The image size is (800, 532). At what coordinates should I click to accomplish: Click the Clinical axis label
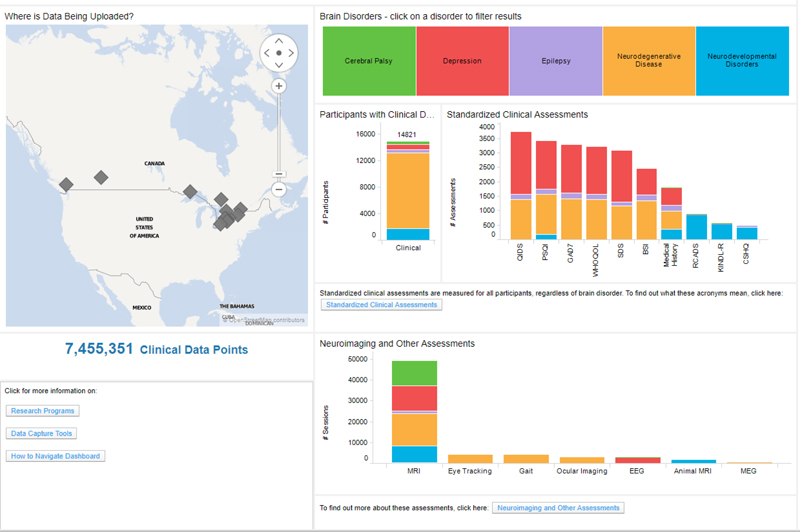(408, 248)
